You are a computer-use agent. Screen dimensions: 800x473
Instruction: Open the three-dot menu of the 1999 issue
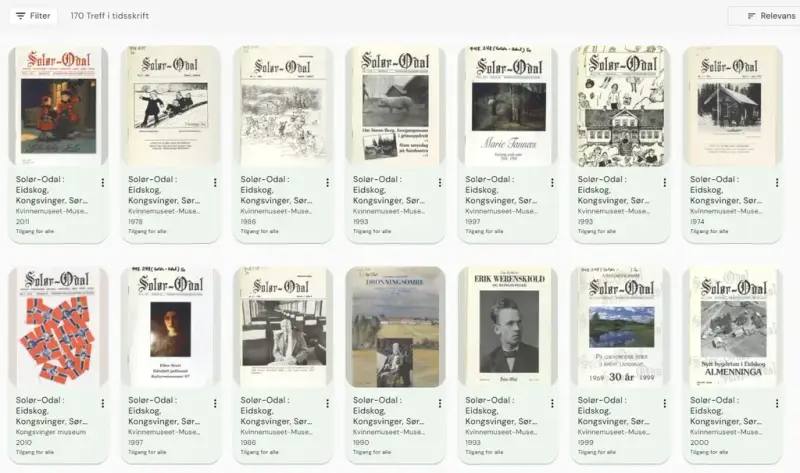tap(664, 404)
